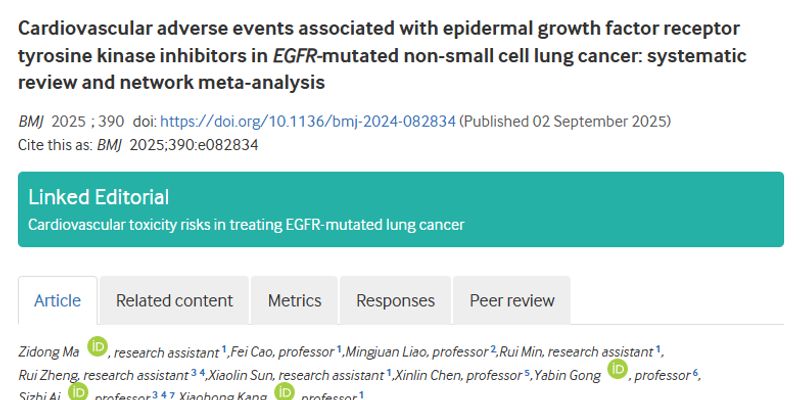800x400 pixels.
Task: Switch to the Article tab
Action: tap(58, 300)
